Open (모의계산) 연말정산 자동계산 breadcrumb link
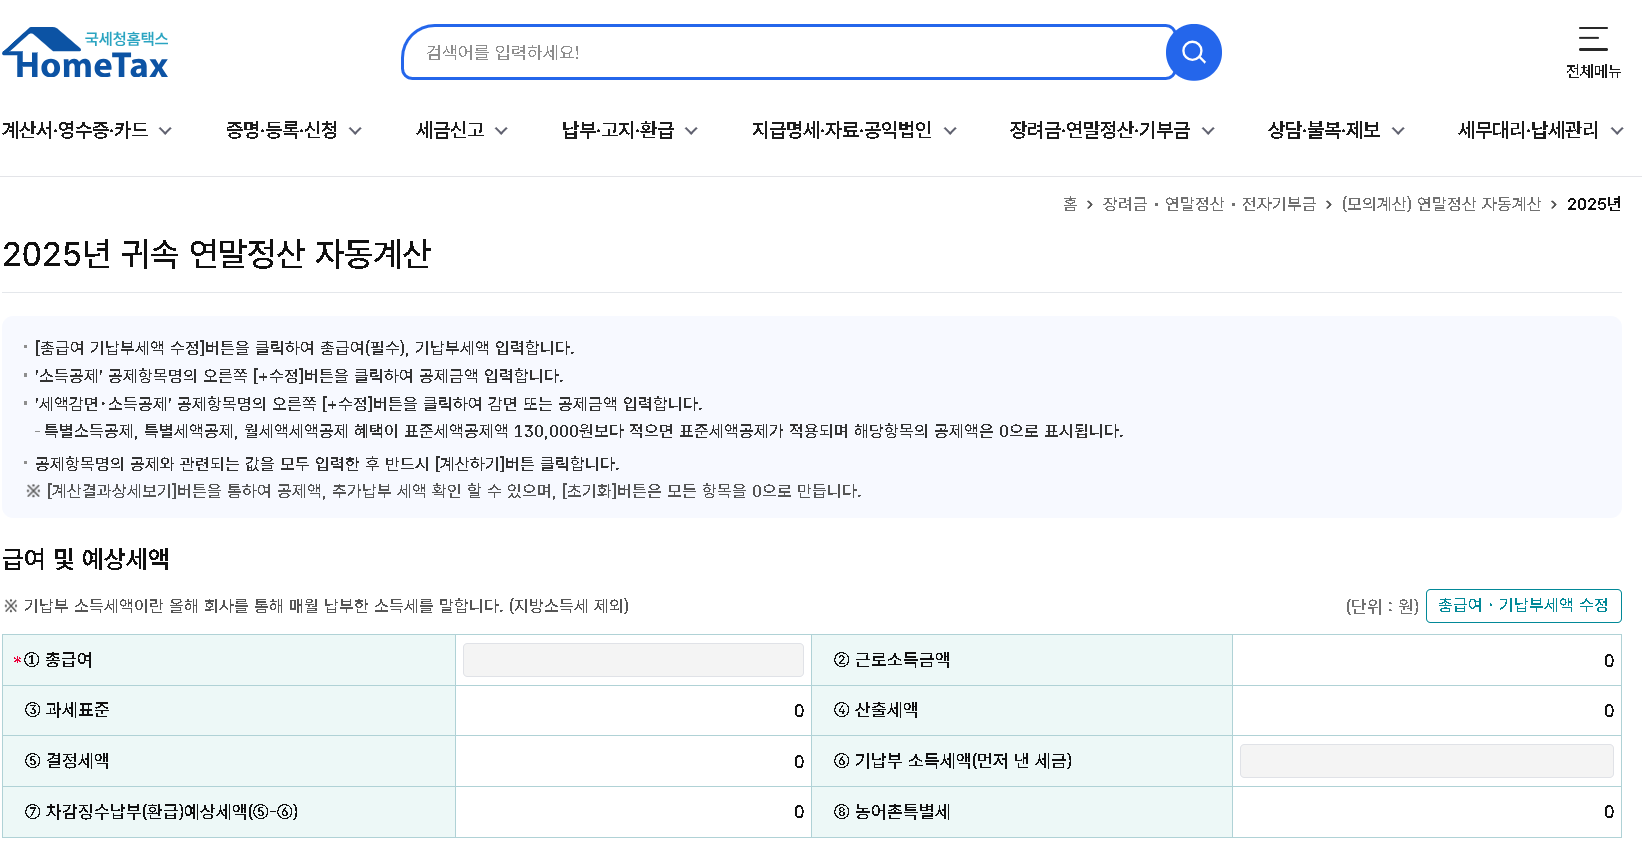 [x=1441, y=204]
